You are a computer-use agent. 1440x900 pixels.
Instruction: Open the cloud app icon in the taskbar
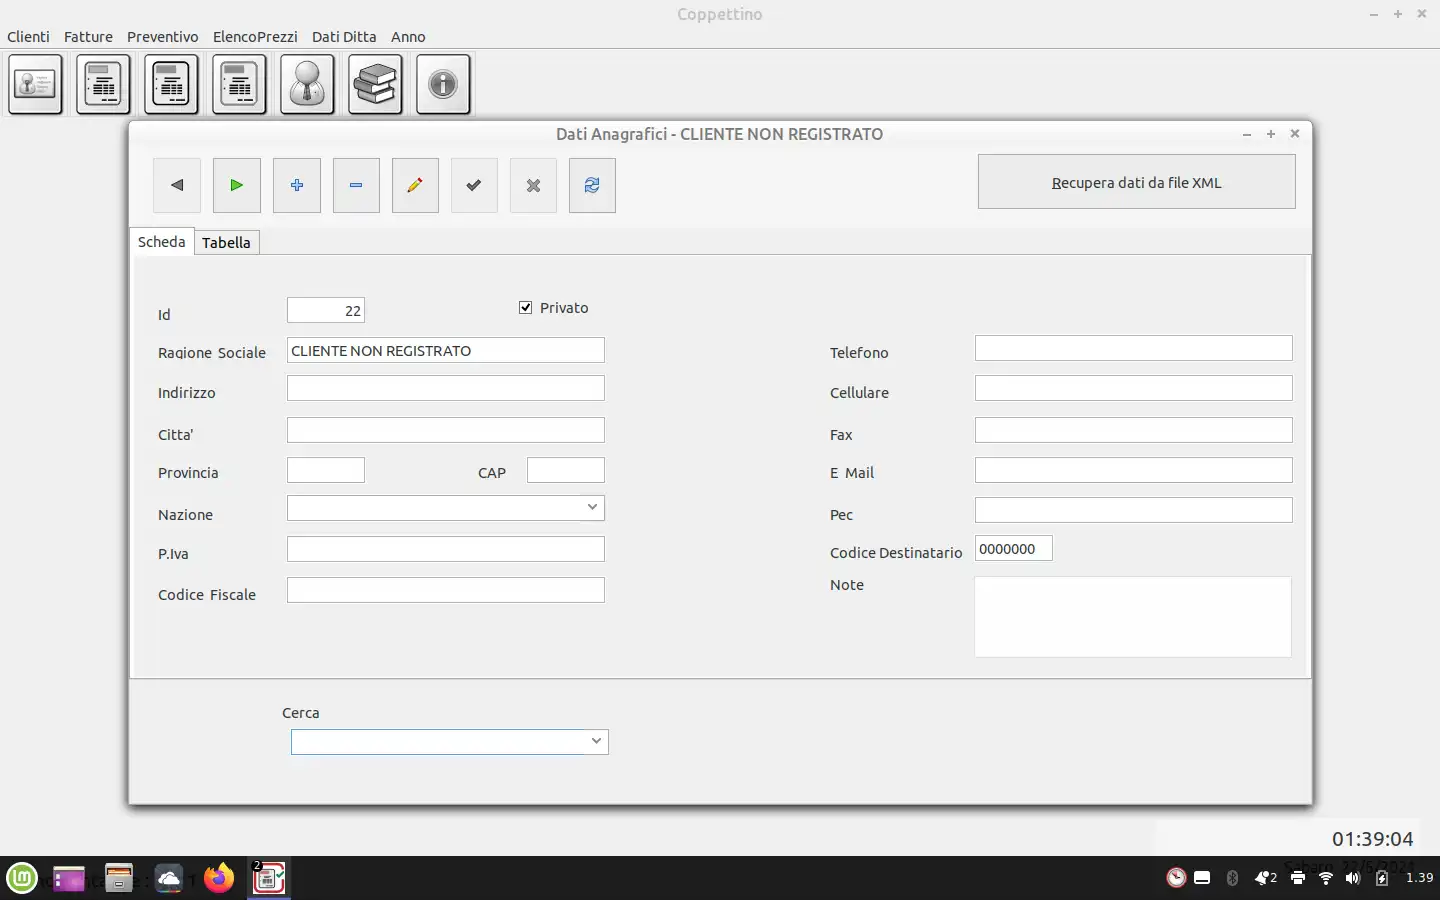169,878
